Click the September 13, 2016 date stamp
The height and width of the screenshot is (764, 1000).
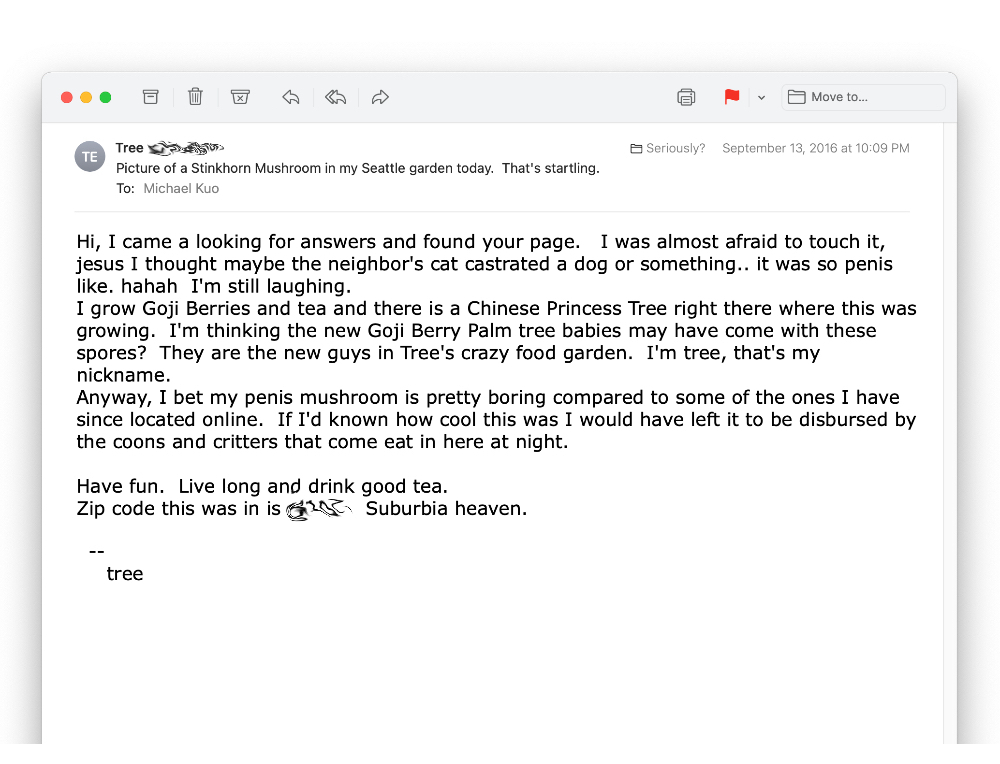(816, 148)
